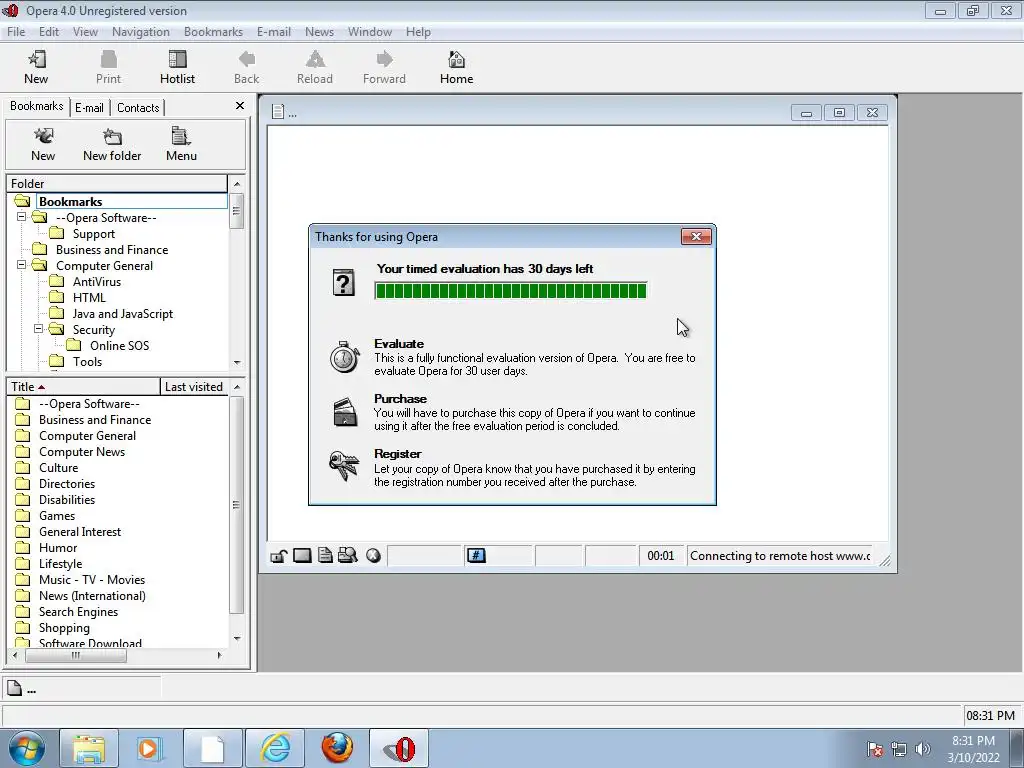Image resolution: width=1024 pixels, height=768 pixels.
Task: Select Business and Finance tree folder
Action: (112, 249)
